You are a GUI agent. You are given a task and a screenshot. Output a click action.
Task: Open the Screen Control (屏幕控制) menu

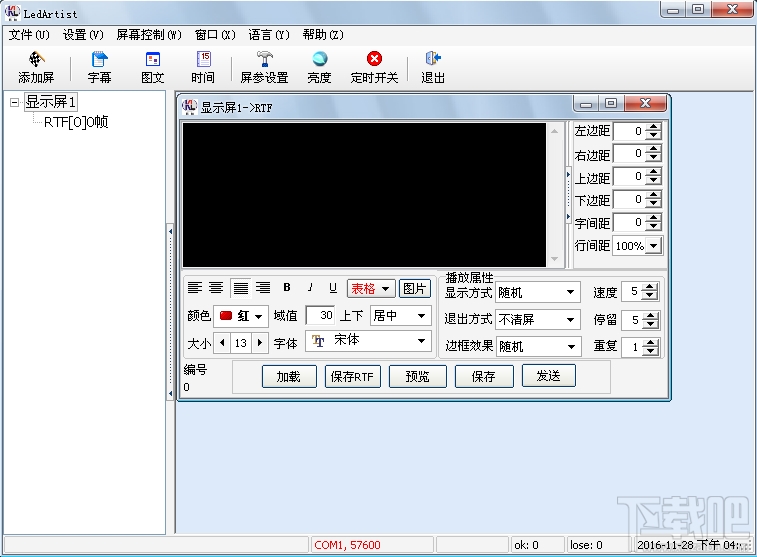click(149, 35)
